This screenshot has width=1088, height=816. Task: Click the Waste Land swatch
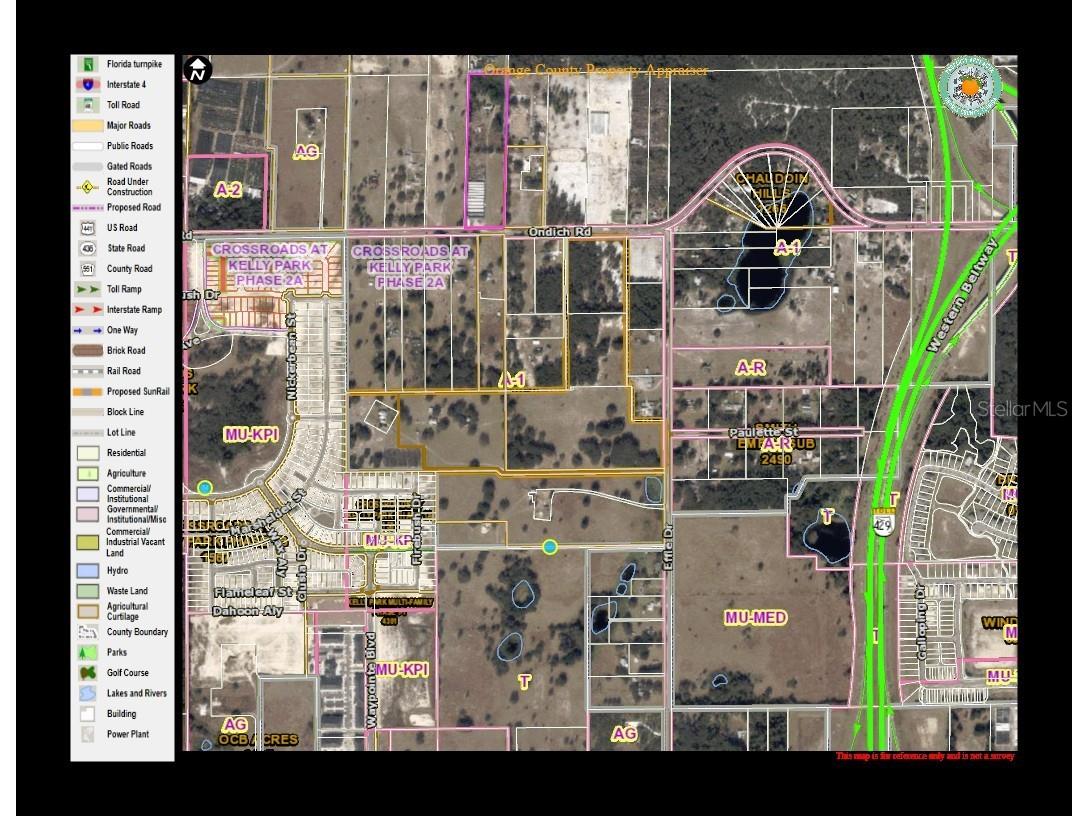(88, 591)
